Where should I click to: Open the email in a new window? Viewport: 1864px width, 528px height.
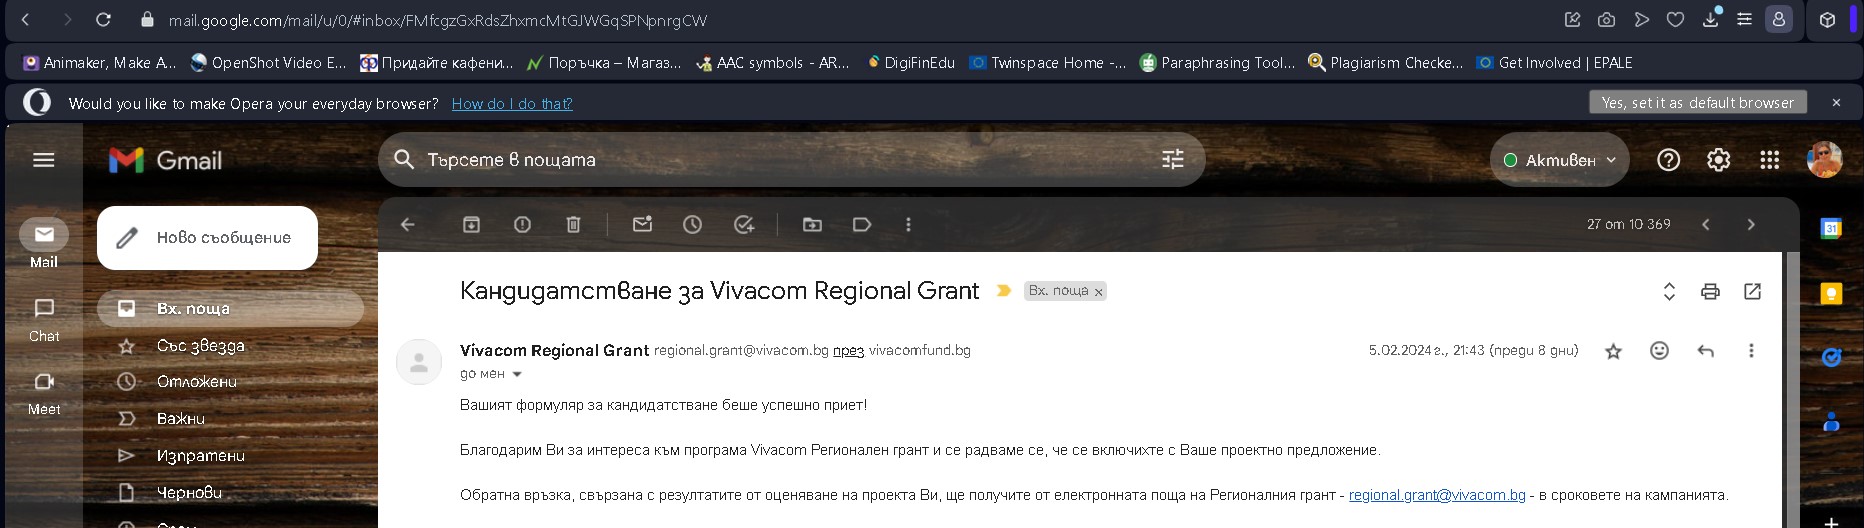pos(1752,291)
